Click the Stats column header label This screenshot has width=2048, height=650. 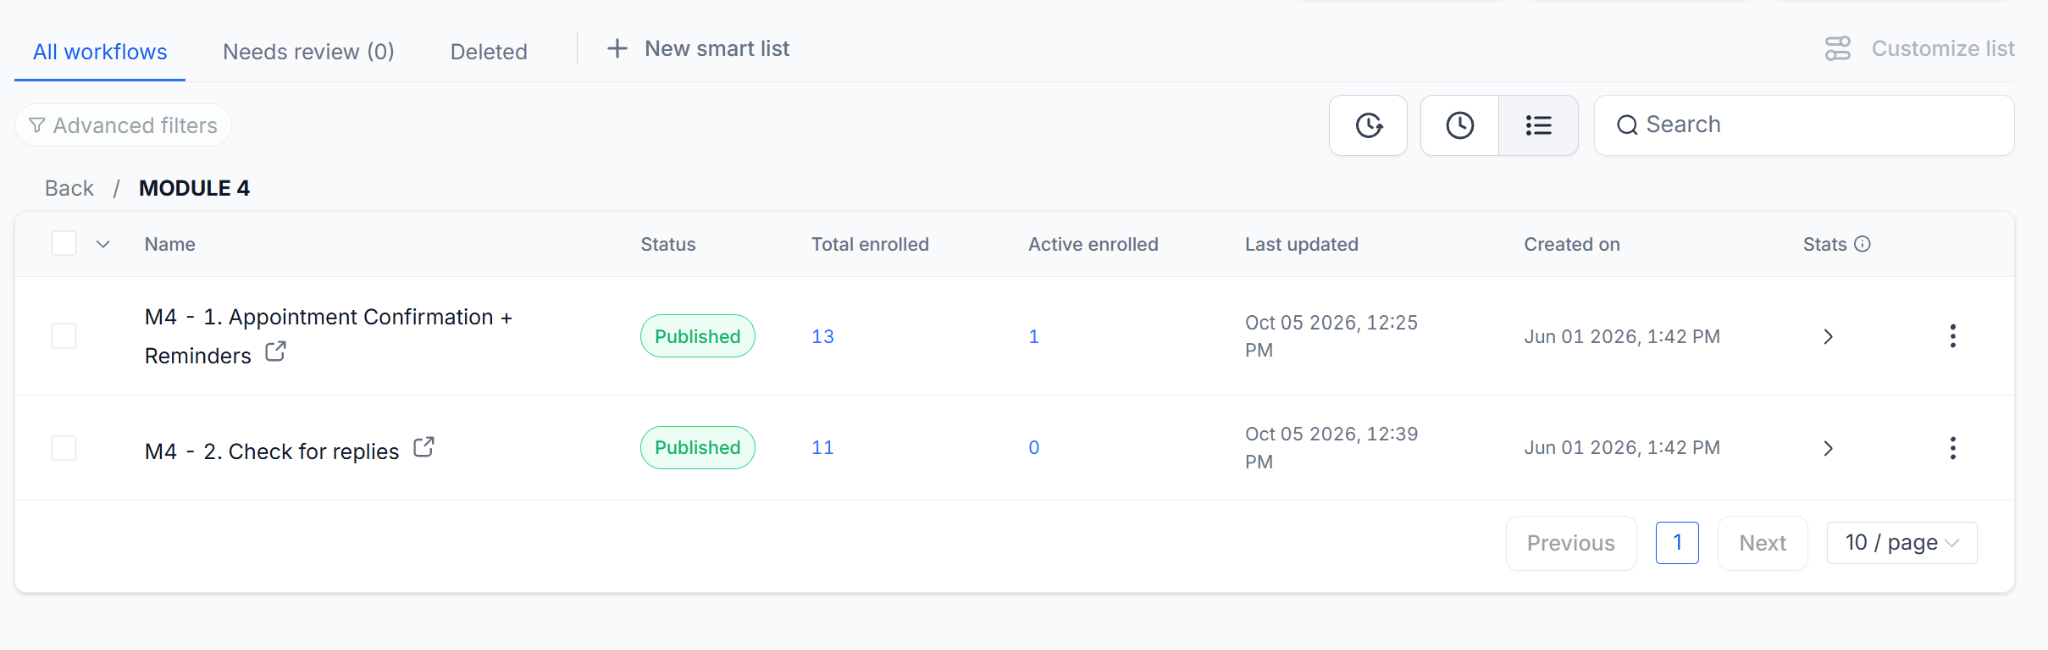tap(1825, 244)
